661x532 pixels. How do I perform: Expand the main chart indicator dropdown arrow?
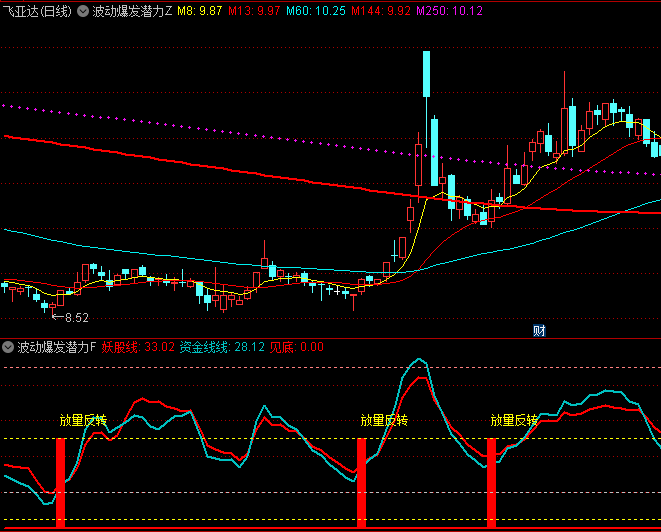83,11
